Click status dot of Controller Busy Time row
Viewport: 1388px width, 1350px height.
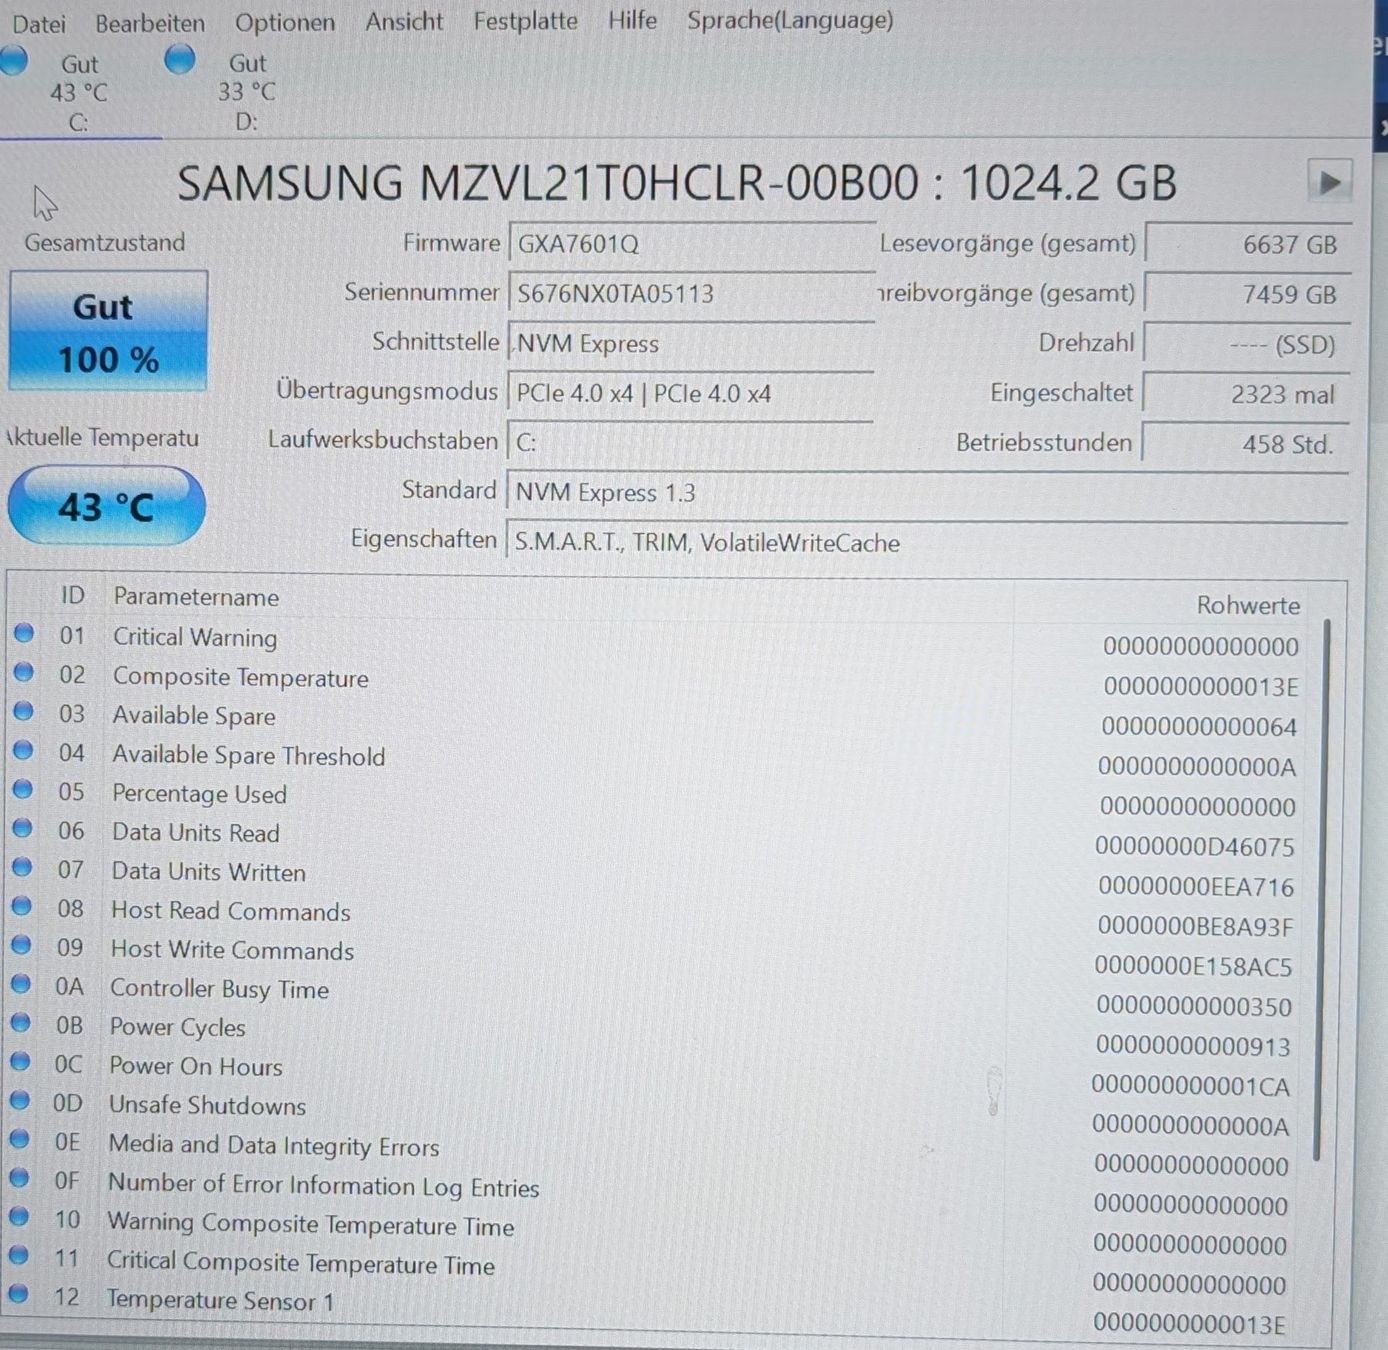pyautogui.click(x=21, y=984)
